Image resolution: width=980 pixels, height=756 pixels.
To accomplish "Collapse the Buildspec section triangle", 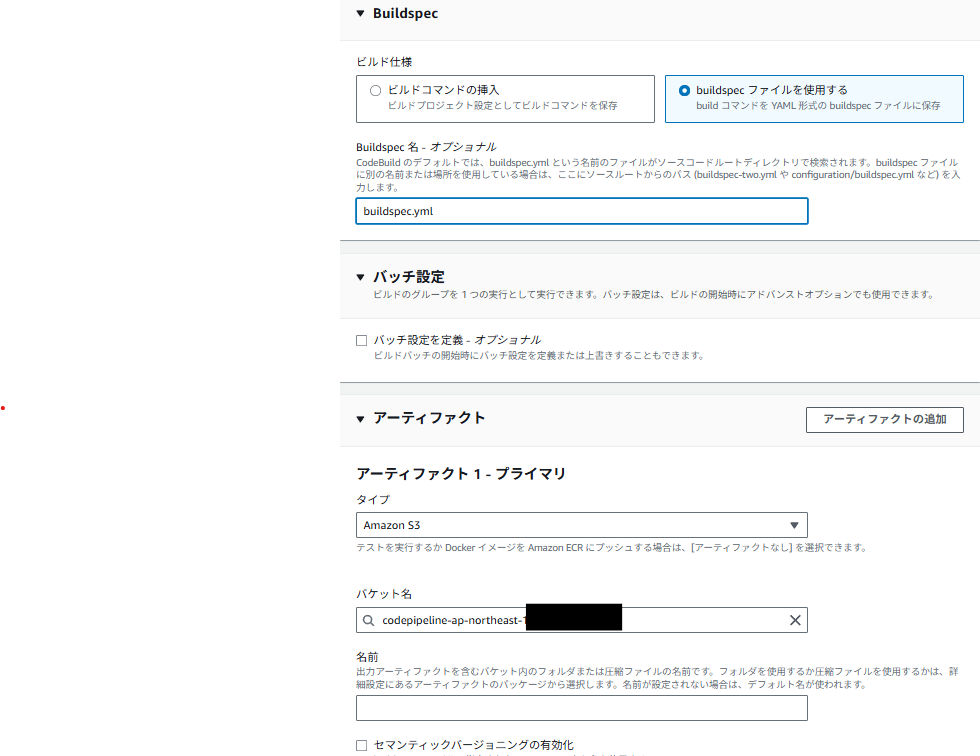I will [360, 14].
